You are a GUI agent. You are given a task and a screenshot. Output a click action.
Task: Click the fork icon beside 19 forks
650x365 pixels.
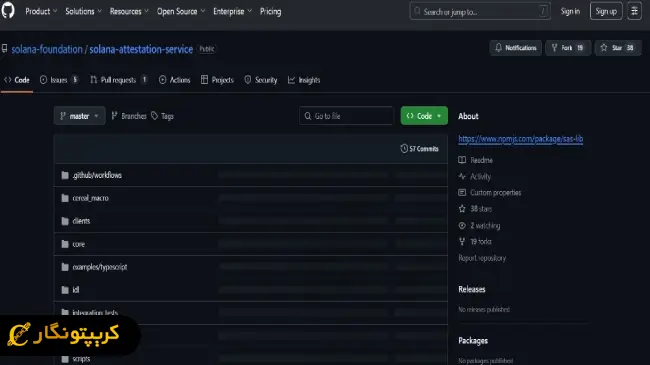point(462,241)
